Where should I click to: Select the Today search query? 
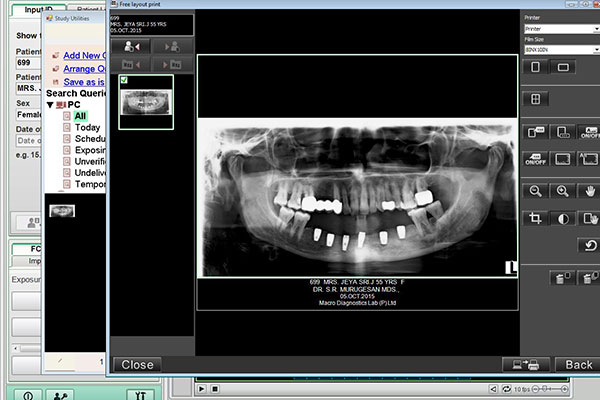(x=88, y=127)
